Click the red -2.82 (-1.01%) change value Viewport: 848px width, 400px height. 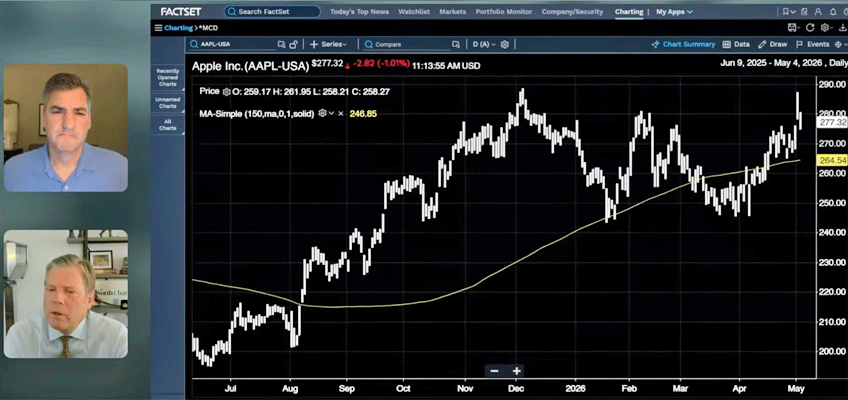(x=381, y=64)
